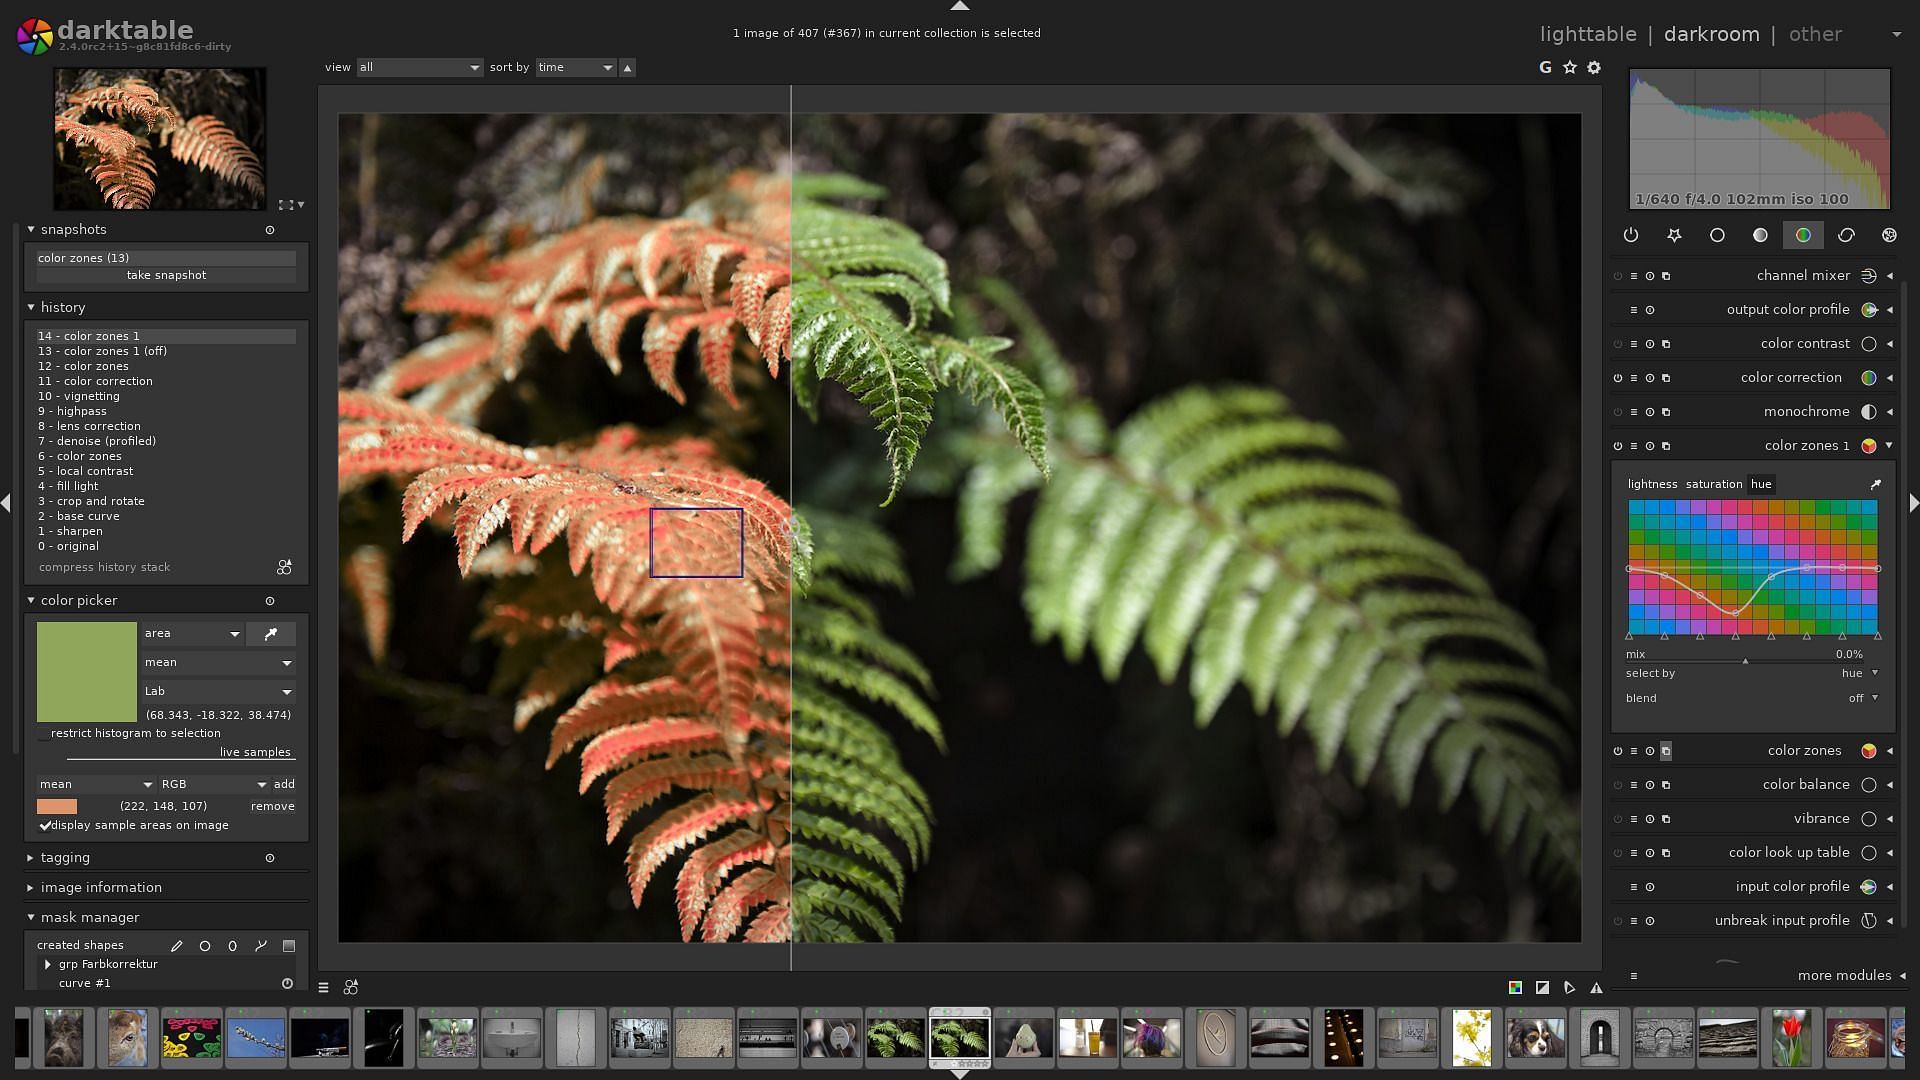
Task: Expand the mask manager panel section
Action: pyautogui.click(x=29, y=918)
